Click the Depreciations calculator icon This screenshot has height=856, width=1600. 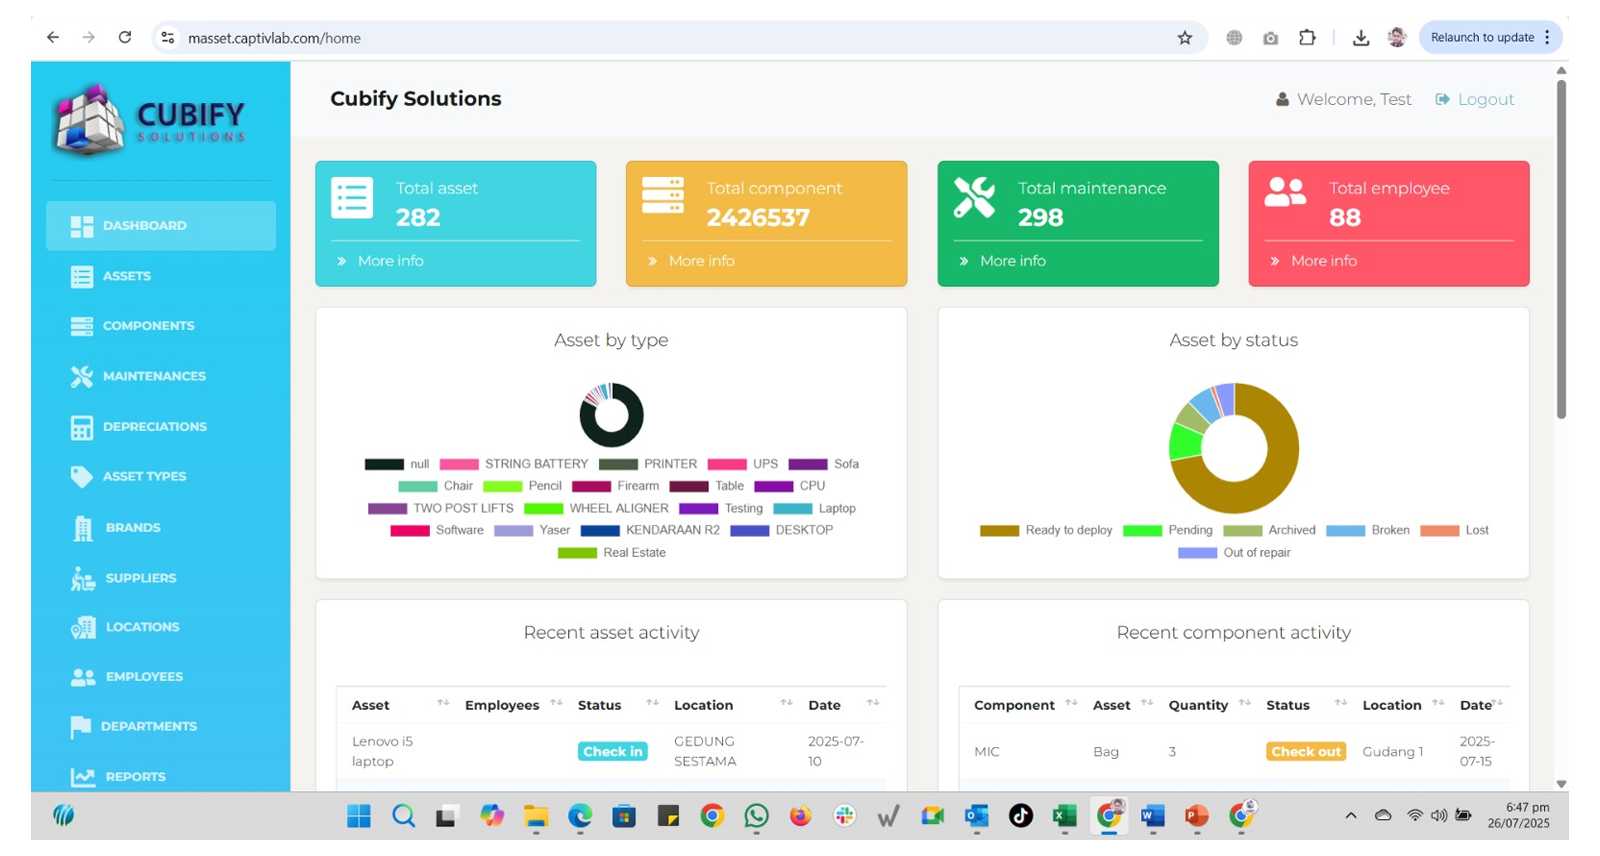[82, 428]
